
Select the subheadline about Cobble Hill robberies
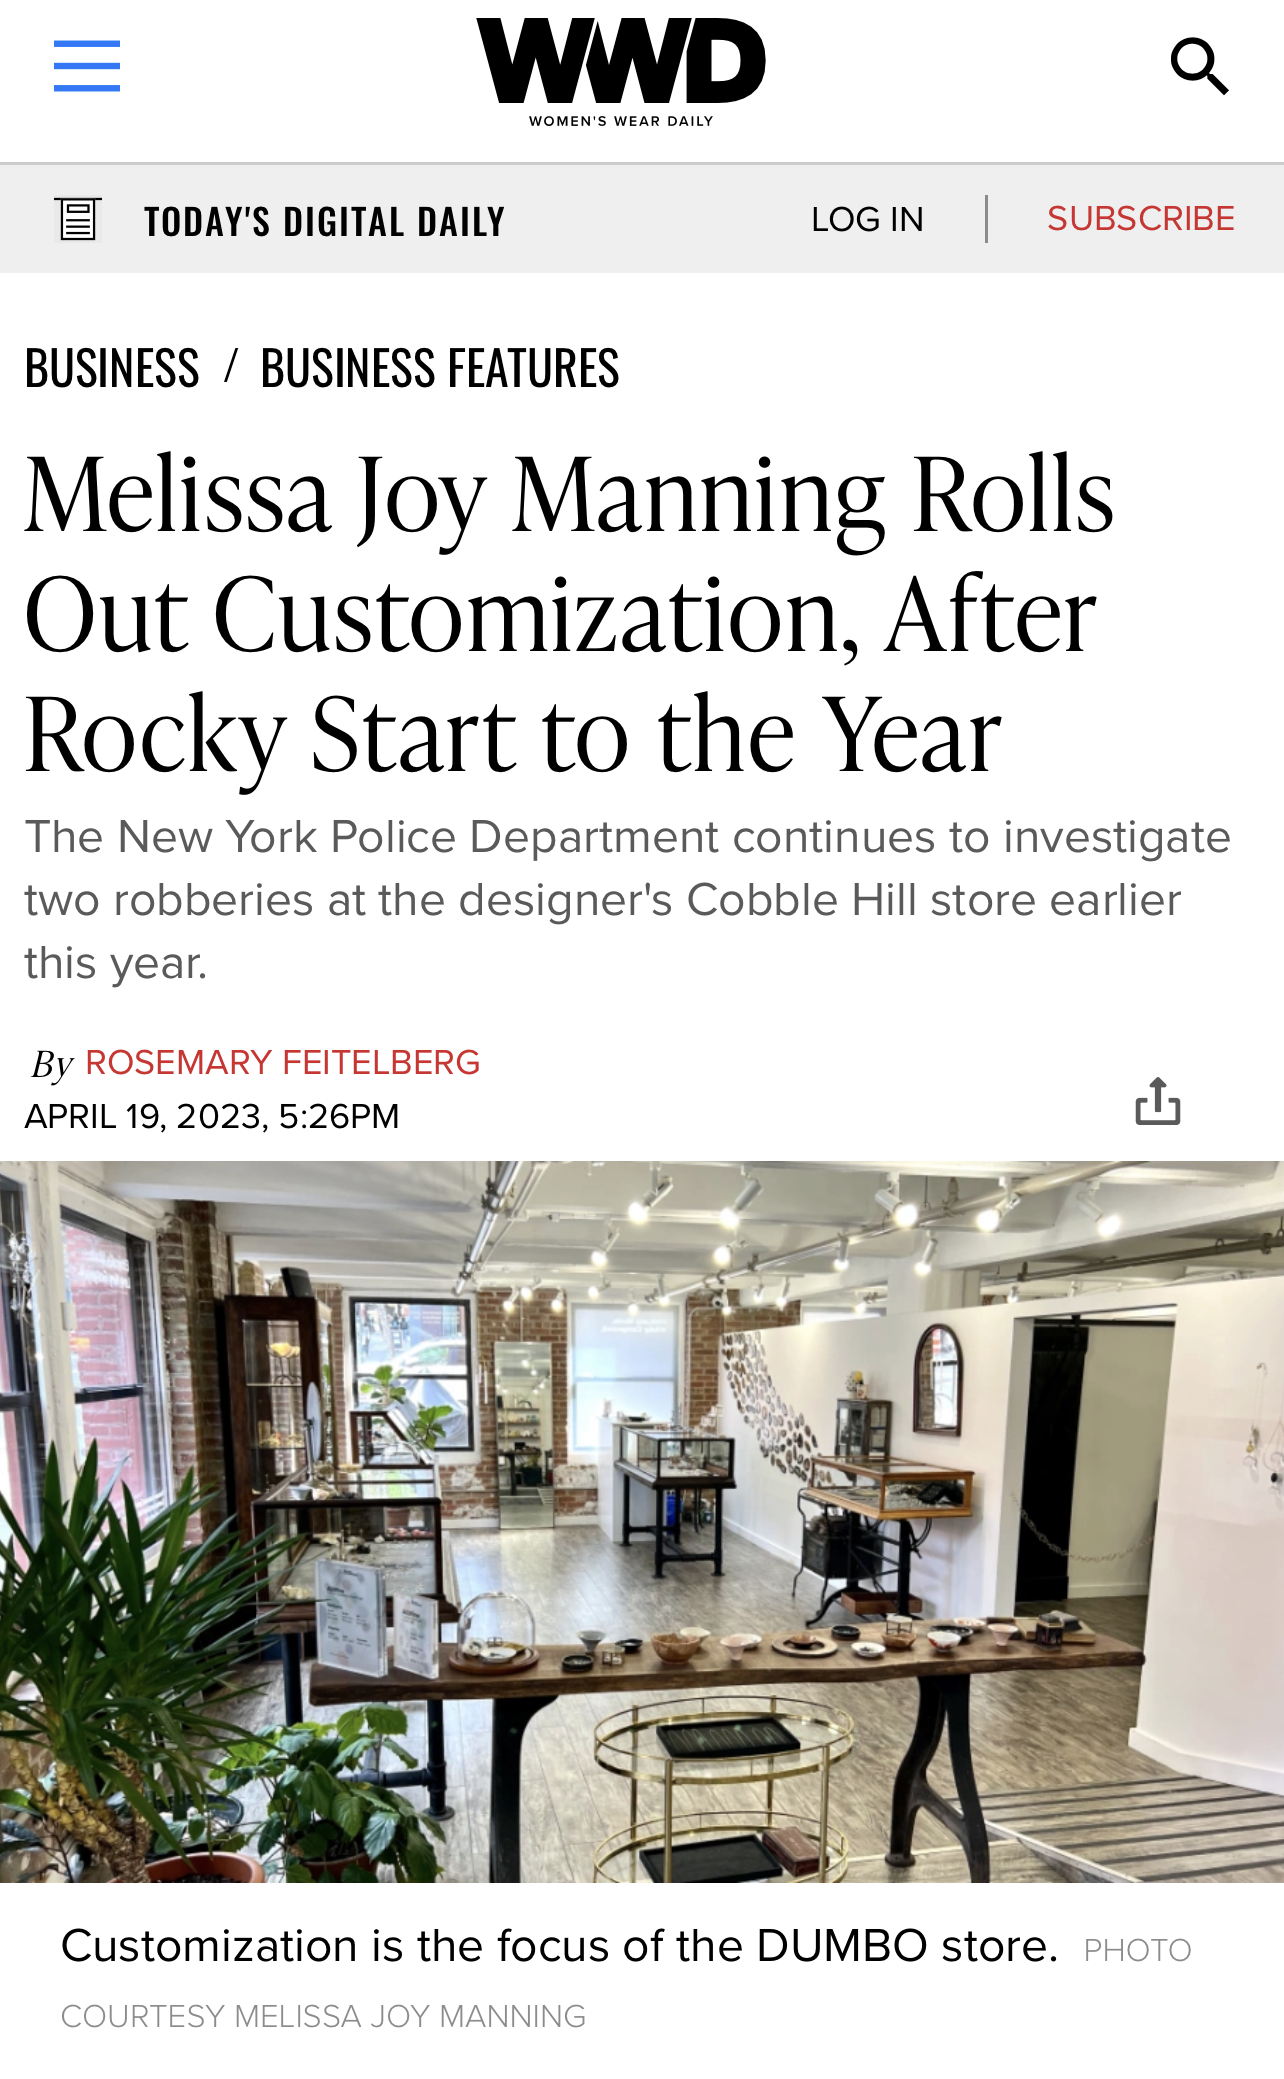(627, 899)
